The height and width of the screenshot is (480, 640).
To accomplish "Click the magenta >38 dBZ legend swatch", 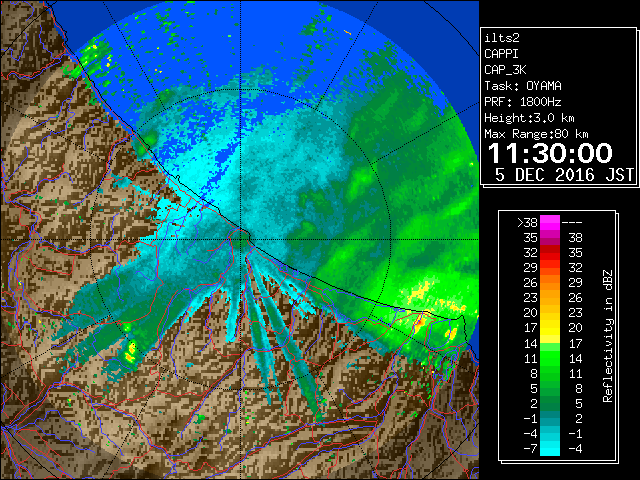I will pos(550,223).
